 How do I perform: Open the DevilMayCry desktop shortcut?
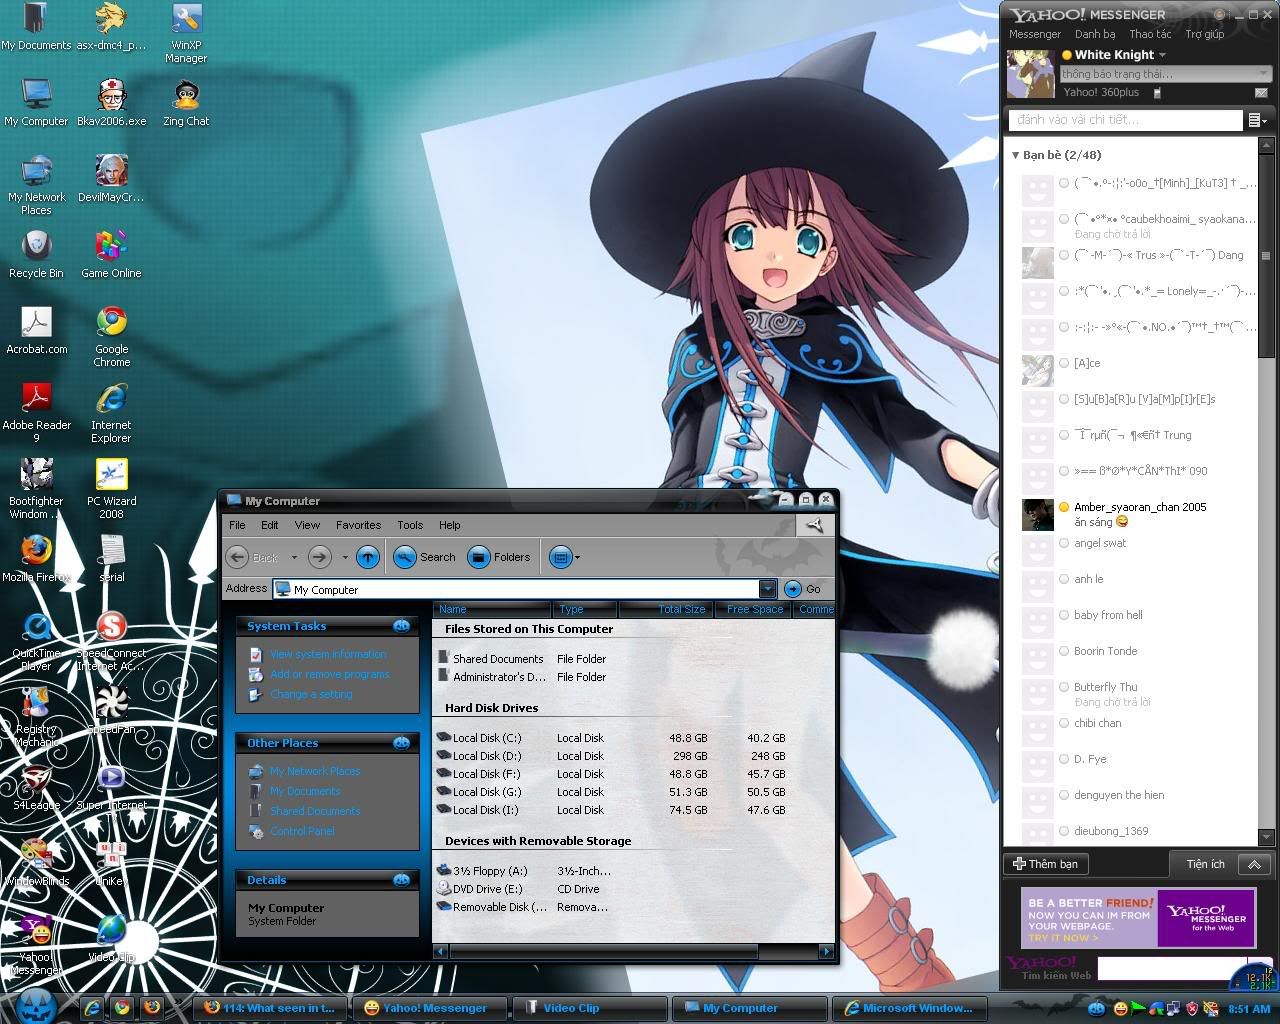click(111, 180)
